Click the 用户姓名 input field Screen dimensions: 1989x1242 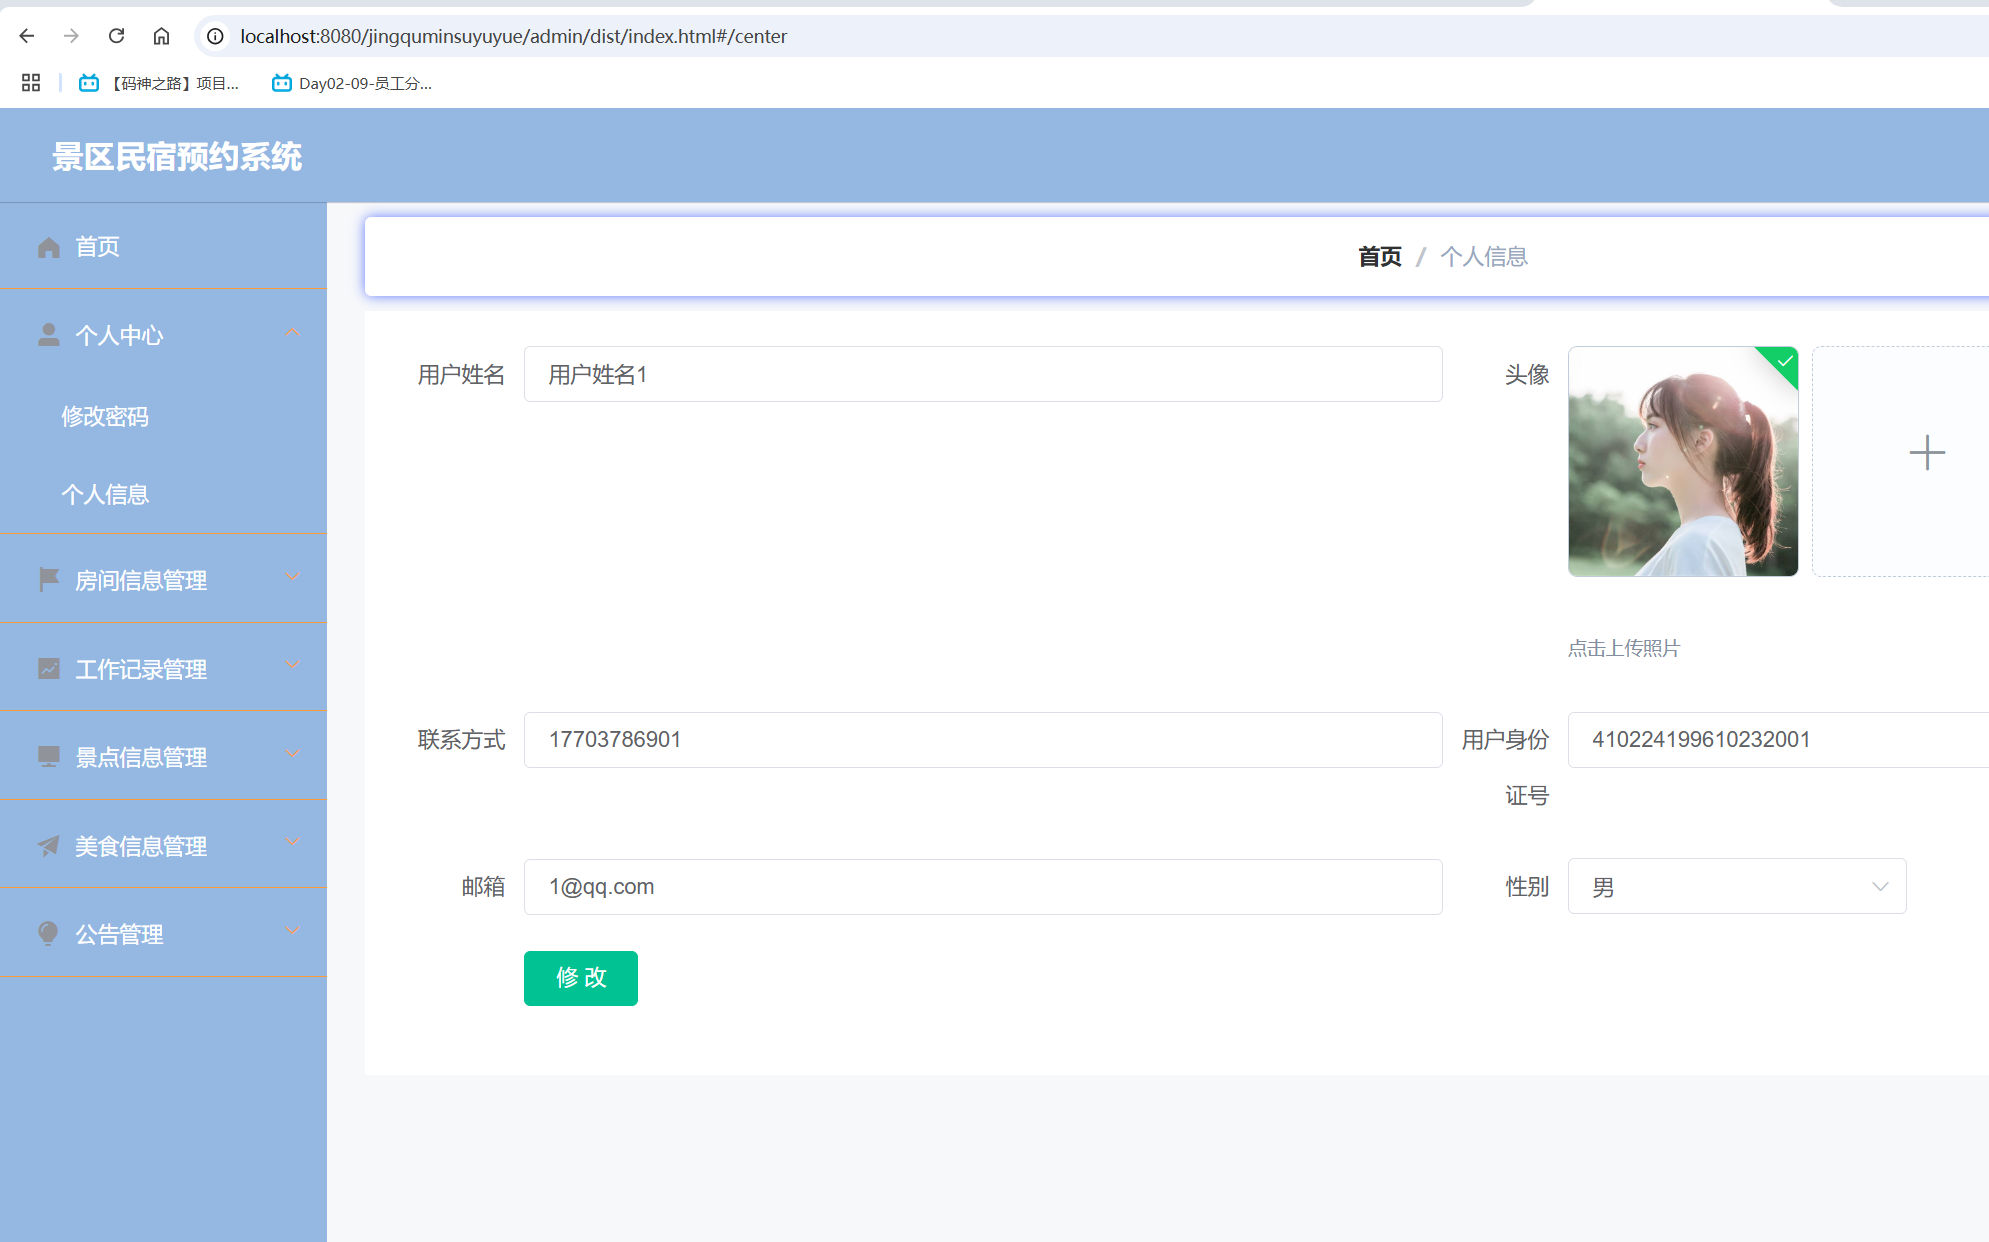tap(983, 374)
